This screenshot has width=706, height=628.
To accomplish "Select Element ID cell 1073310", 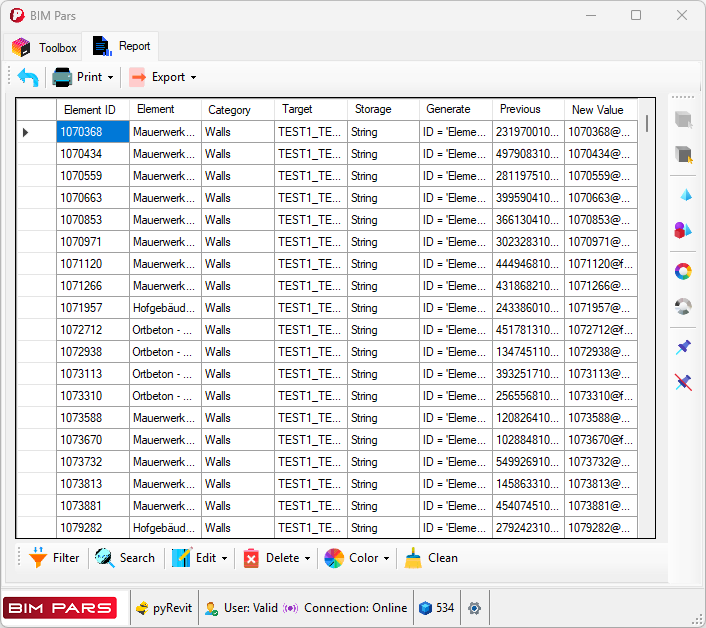I will 93,396.
